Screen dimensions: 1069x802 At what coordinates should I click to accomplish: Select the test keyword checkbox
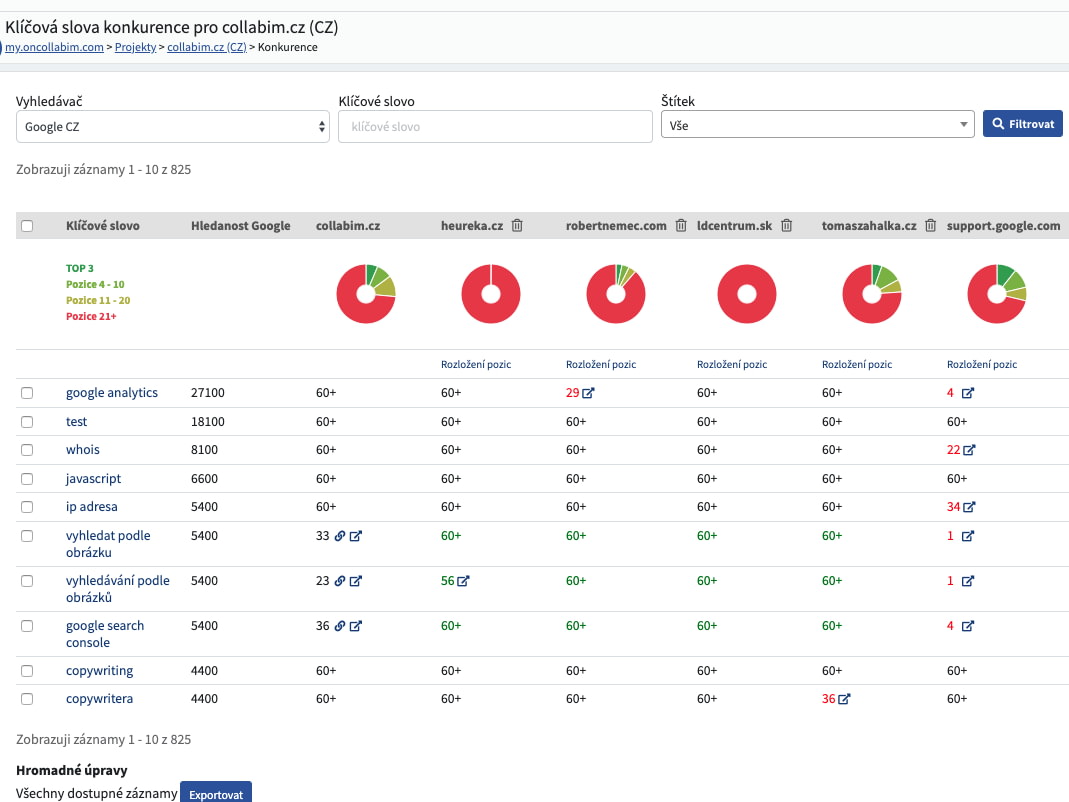click(x=27, y=422)
